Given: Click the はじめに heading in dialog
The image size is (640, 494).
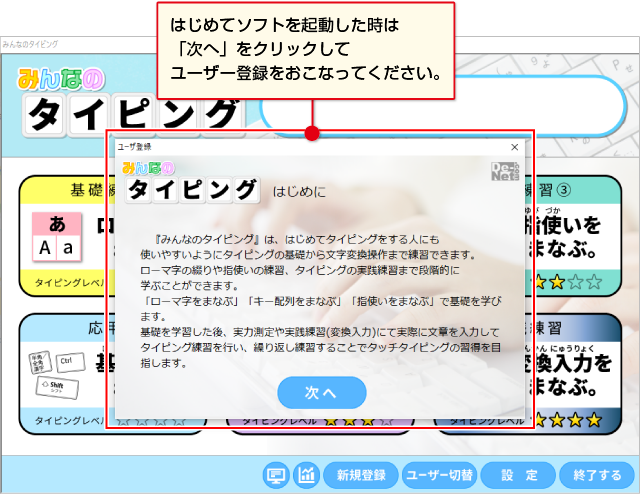Looking at the screenshot, I should (299, 191).
